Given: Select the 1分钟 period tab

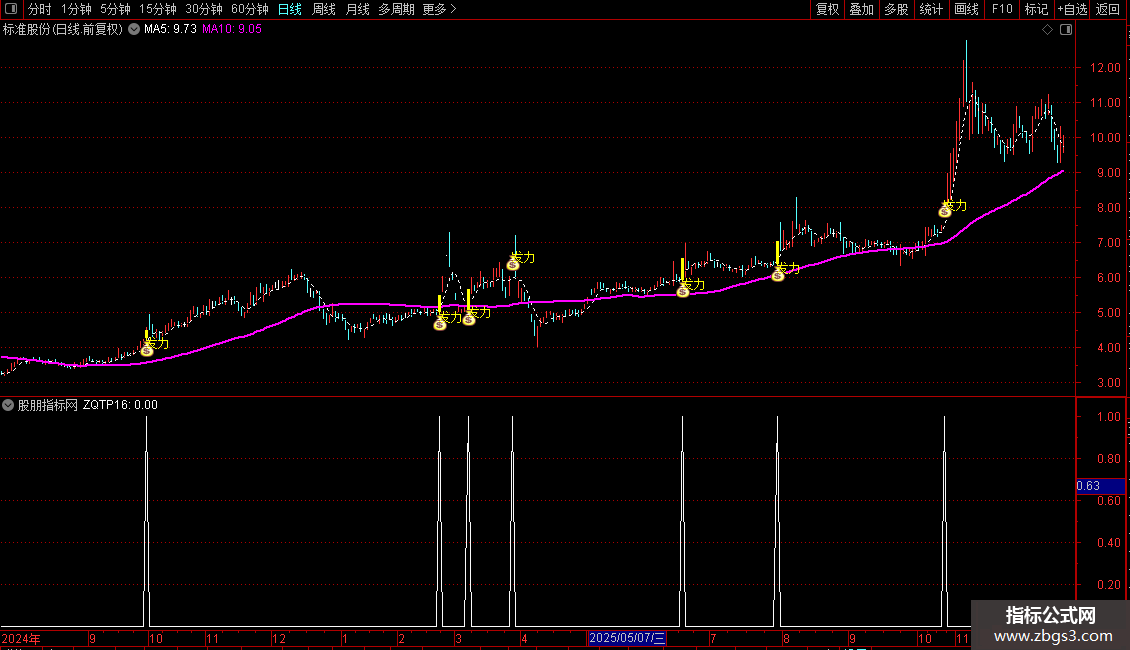Looking at the screenshot, I should (x=76, y=9).
